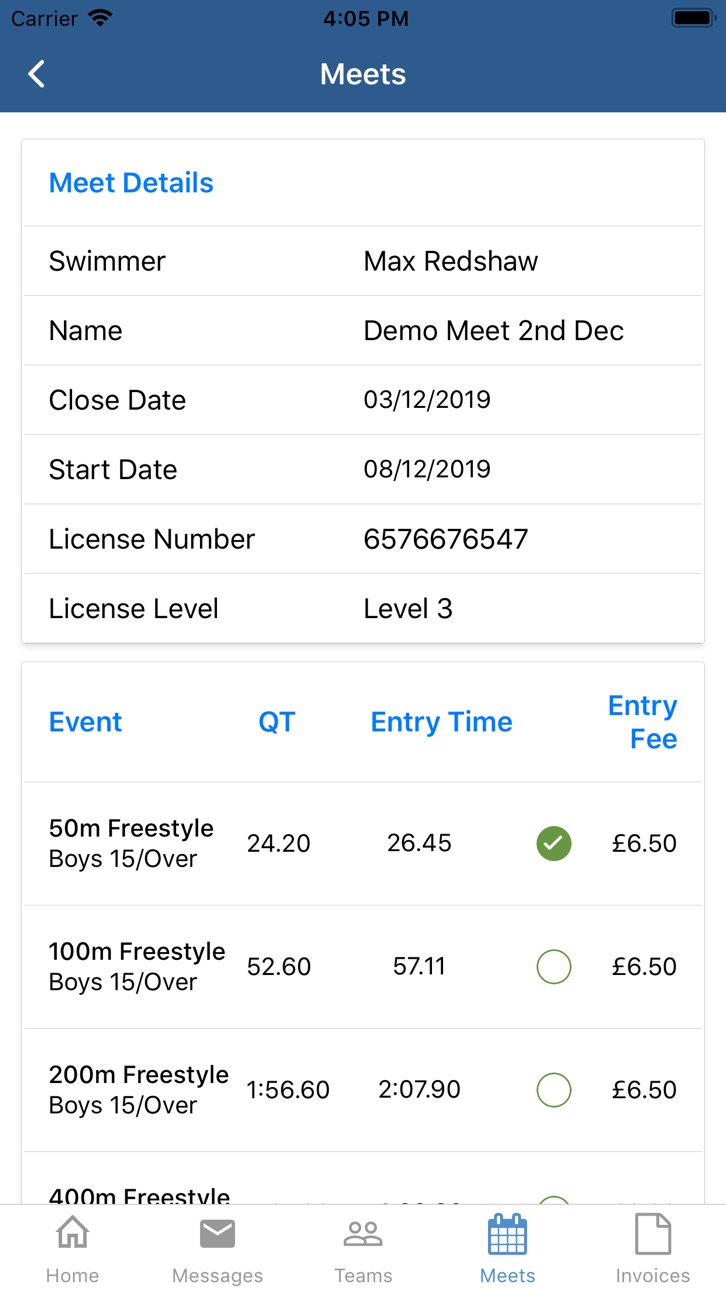The image size is (726, 1290).
Task: Go back using the header arrow
Action: coord(37,74)
